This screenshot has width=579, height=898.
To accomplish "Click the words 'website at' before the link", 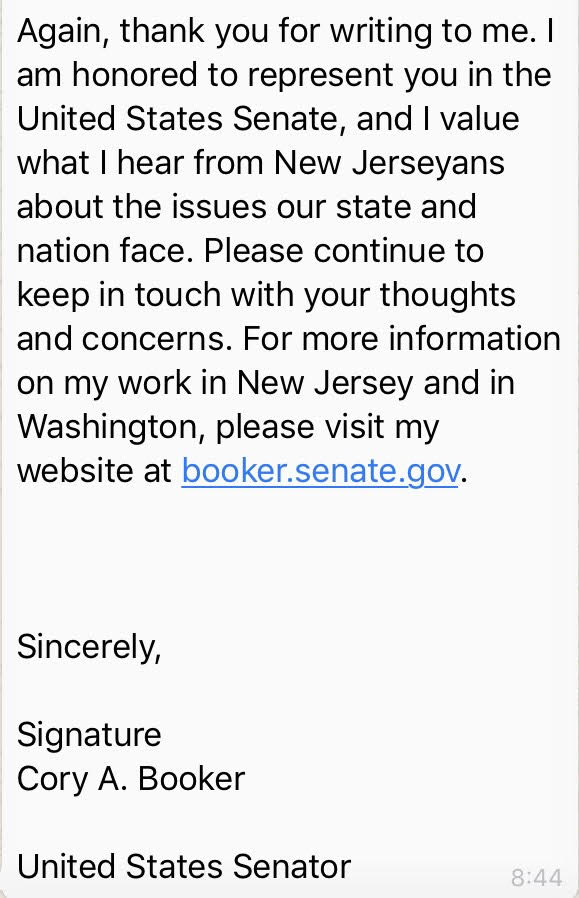I will coord(94,471).
